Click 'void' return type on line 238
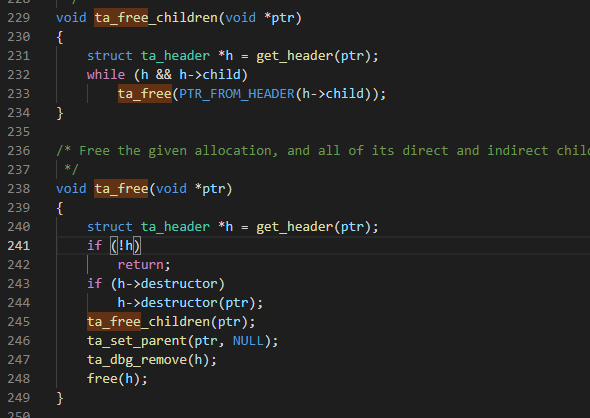The image size is (590, 418). (x=71, y=188)
